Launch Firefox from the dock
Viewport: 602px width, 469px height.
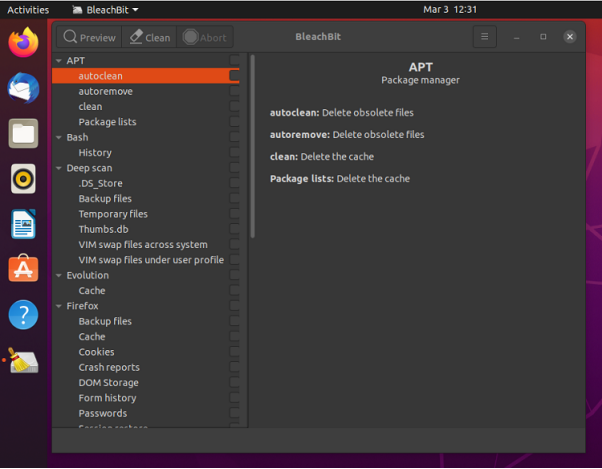23,43
